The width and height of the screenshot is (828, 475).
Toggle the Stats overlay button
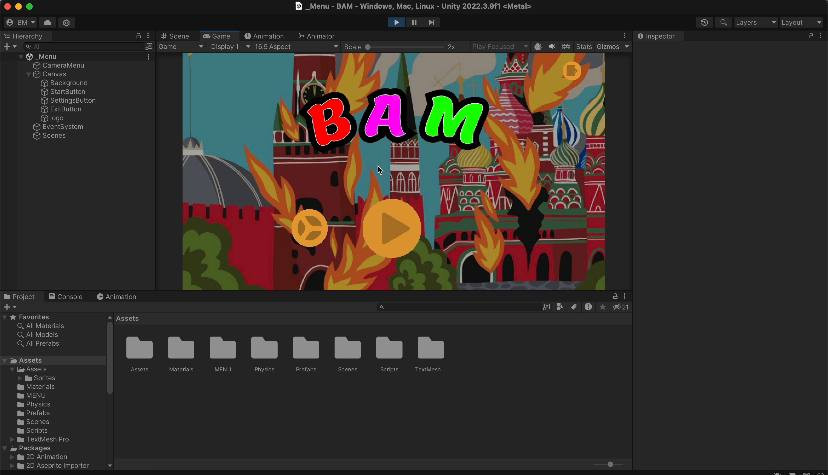tap(584, 46)
